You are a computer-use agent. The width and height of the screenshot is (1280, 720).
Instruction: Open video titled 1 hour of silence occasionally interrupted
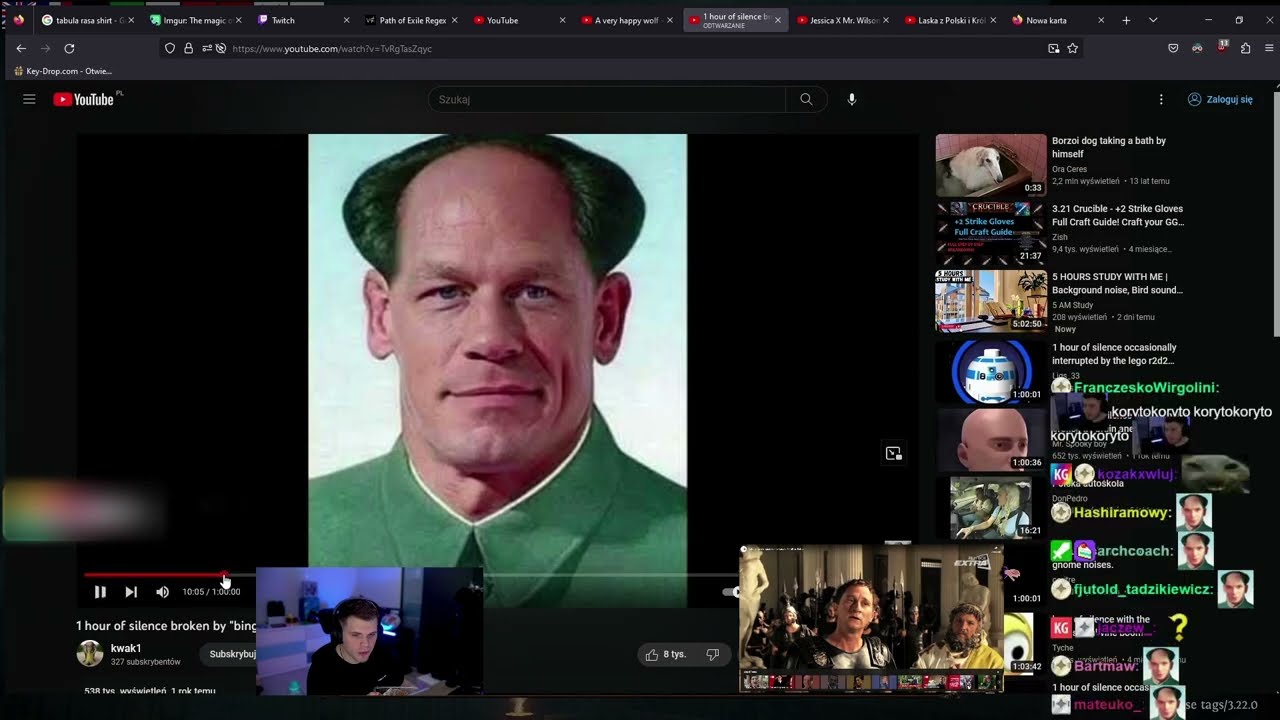click(x=1114, y=354)
